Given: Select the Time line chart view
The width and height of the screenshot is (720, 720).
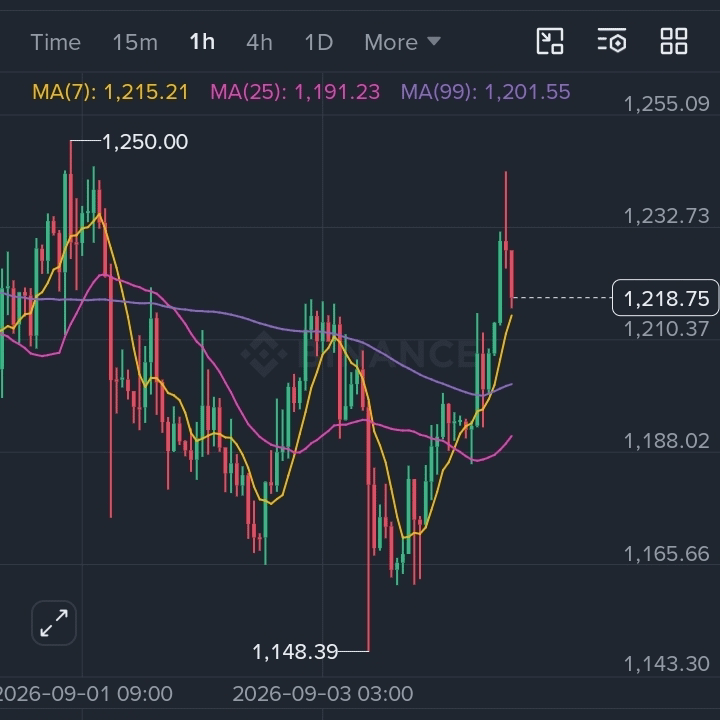Looking at the screenshot, I should pos(56,42).
